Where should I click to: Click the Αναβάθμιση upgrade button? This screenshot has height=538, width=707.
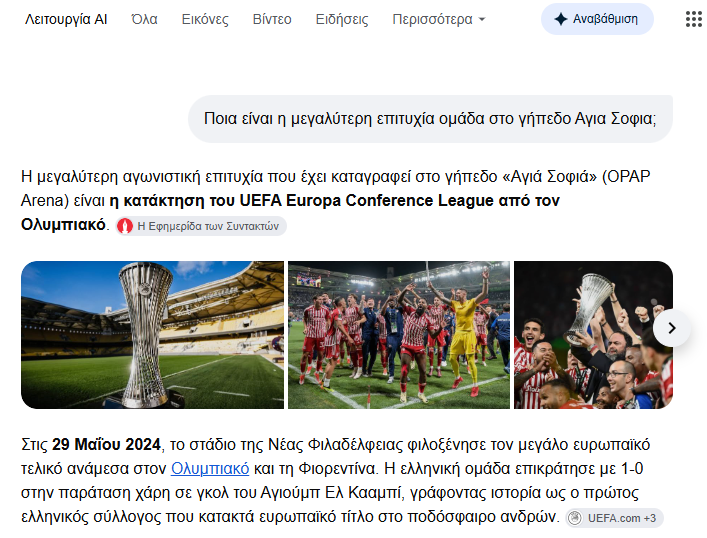(x=597, y=19)
